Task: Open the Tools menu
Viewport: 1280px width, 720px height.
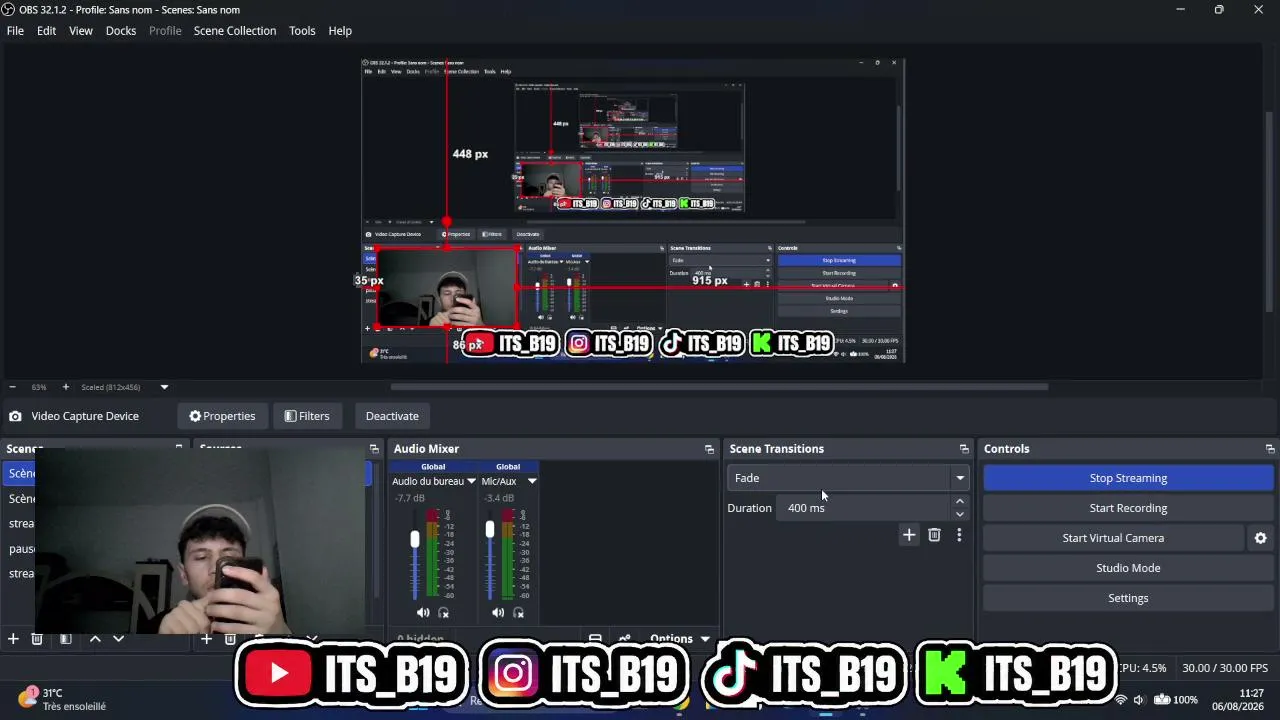Action: point(302,31)
